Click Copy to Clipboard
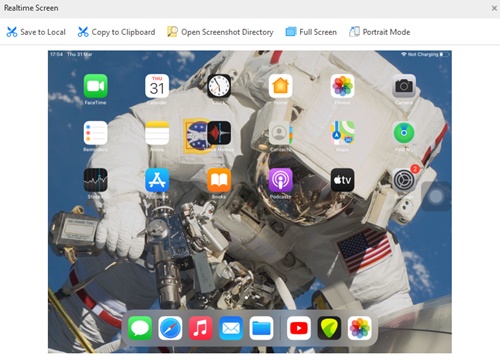Viewport: 500px width, 361px height. pos(116,32)
